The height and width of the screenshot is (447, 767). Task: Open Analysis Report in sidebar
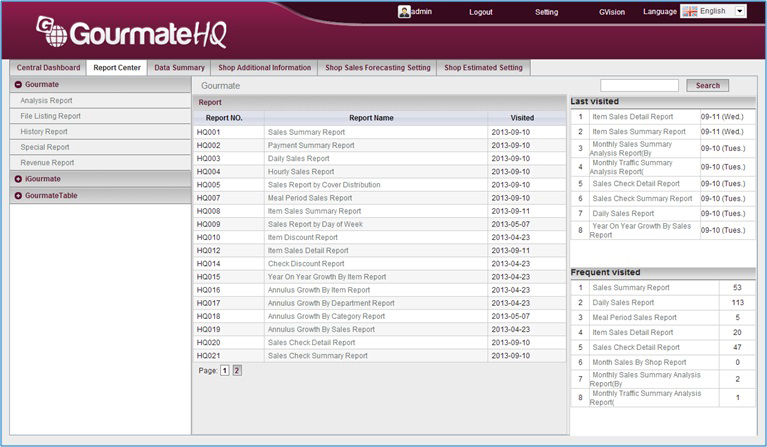tap(46, 100)
